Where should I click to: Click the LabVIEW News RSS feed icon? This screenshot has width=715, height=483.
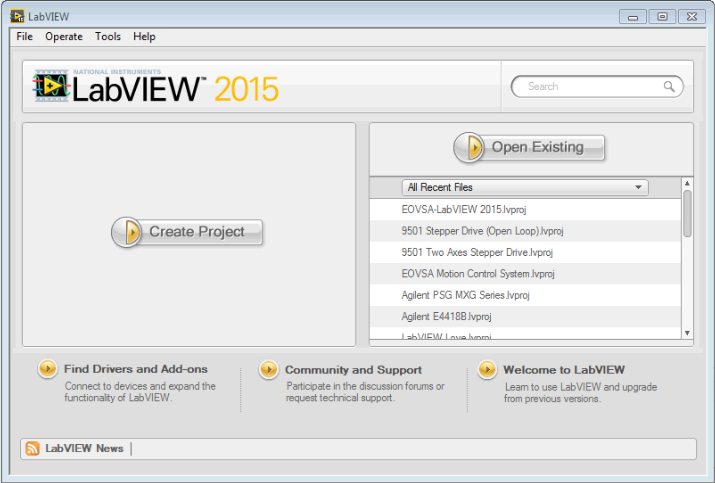click(32, 448)
